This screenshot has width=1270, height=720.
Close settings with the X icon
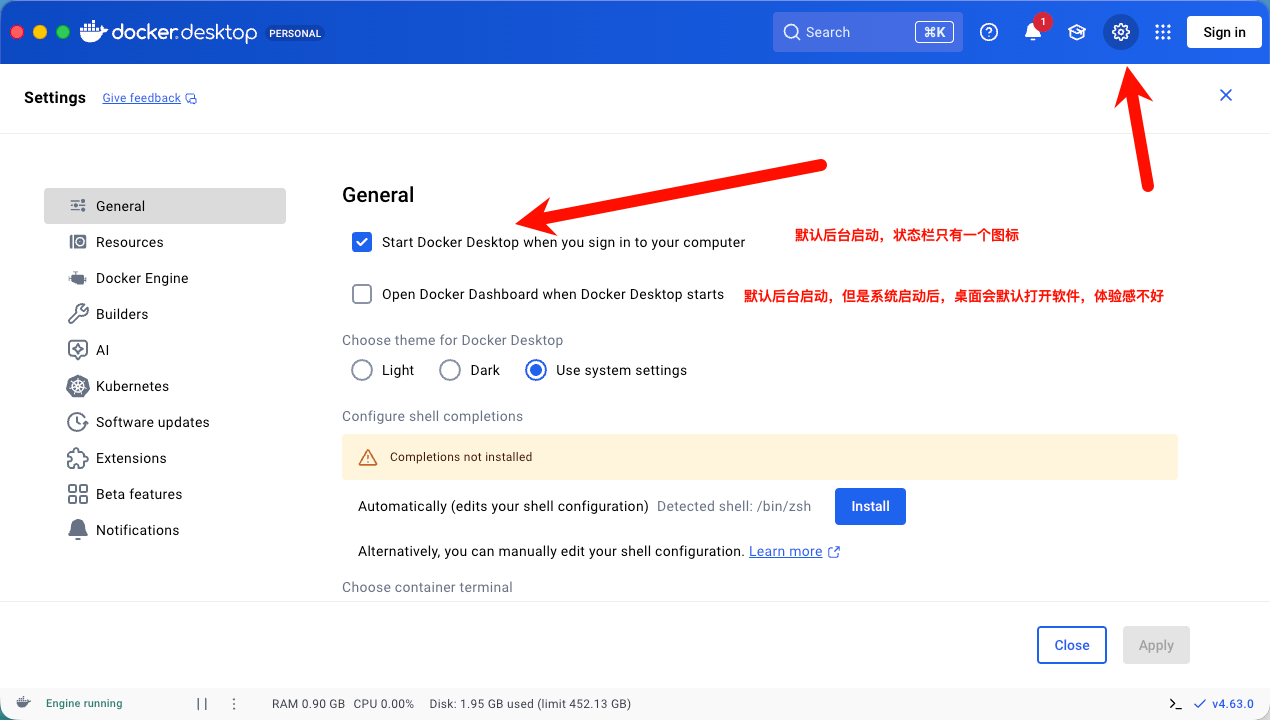tap(1226, 95)
